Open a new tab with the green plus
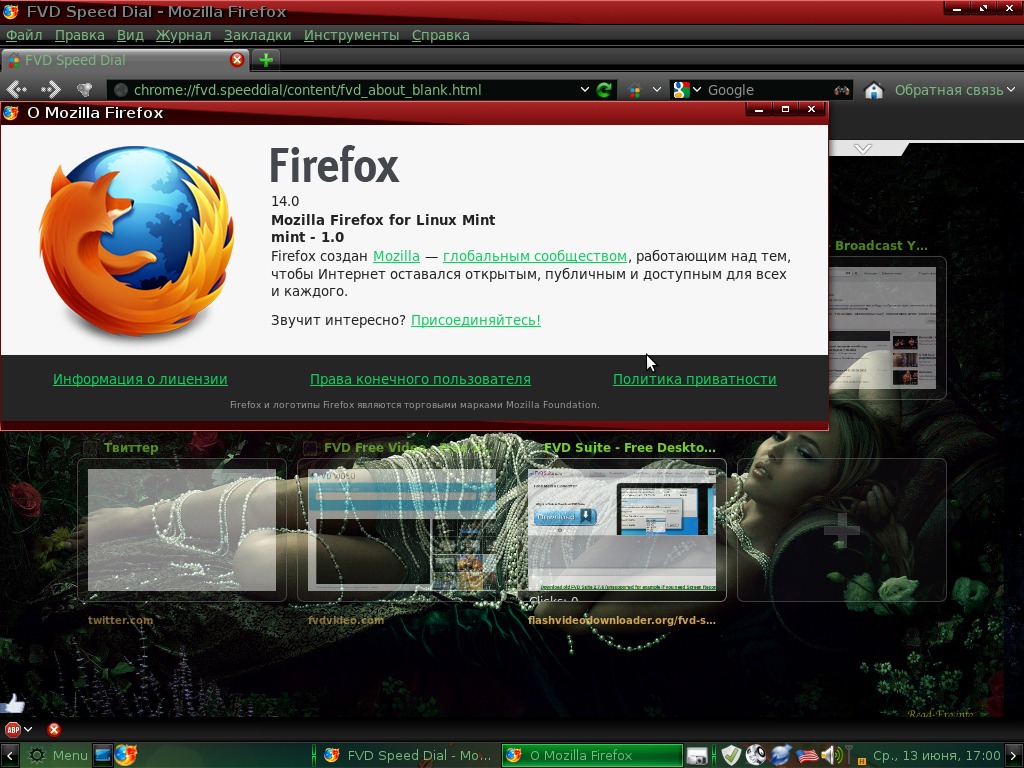This screenshot has height=768, width=1024. pyautogui.click(x=266, y=60)
